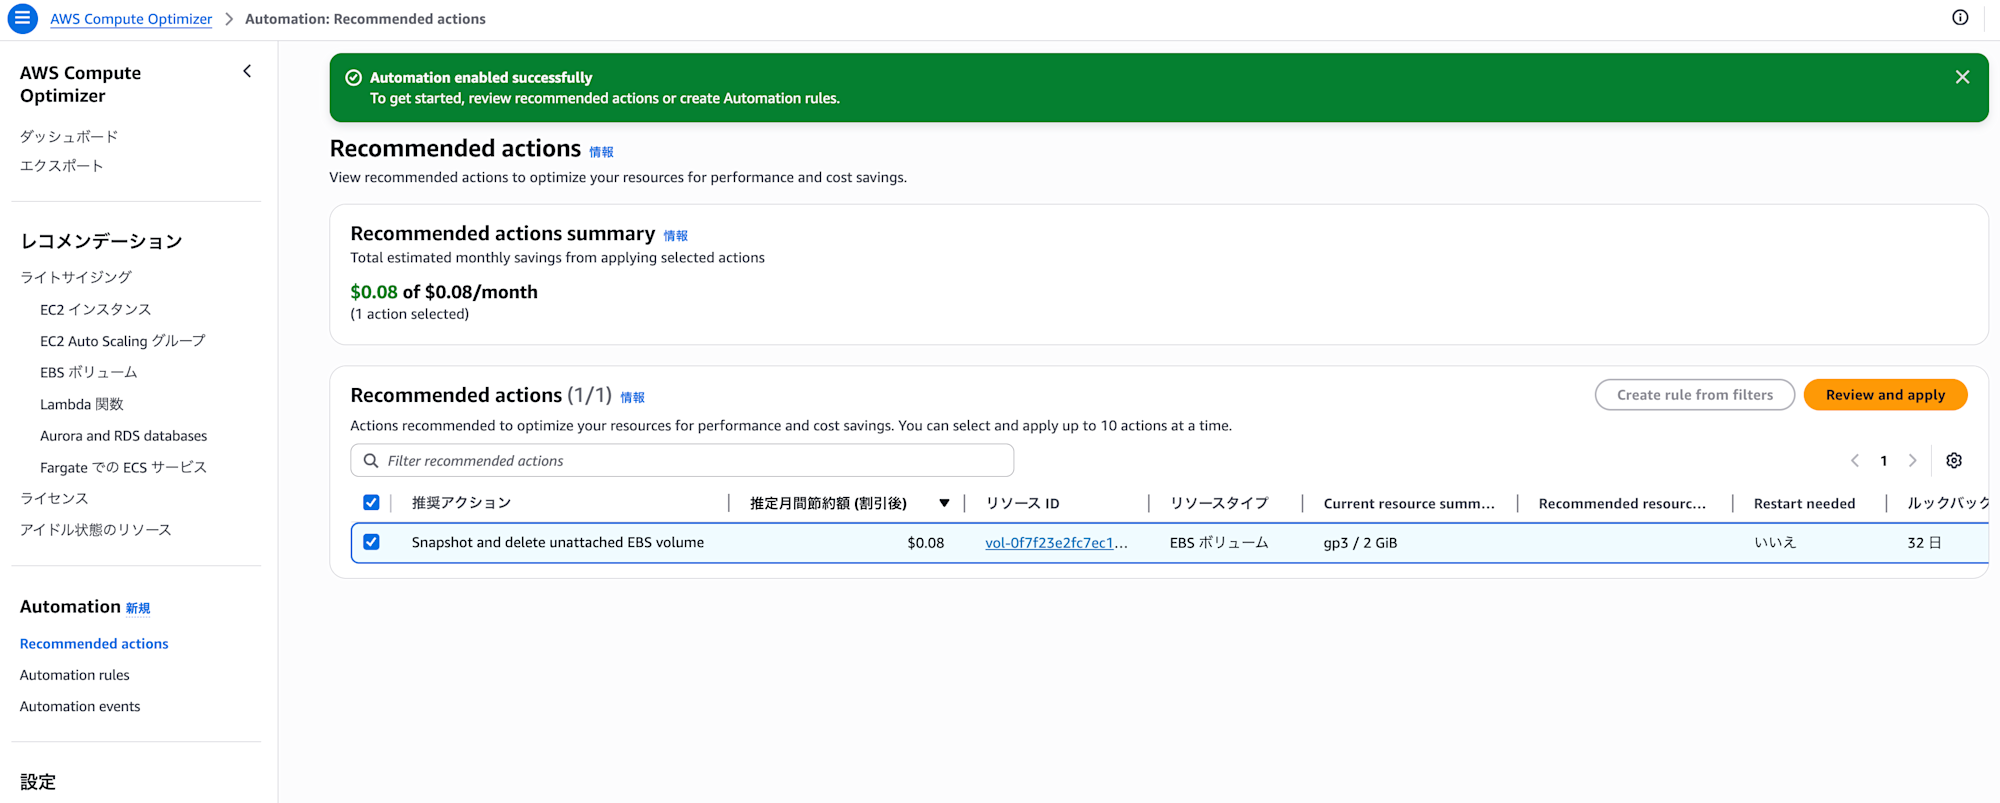Viewport: 2000px width, 803px height.
Task: Dismiss the Automation enabled success banner
Action: coord(1962,77)
